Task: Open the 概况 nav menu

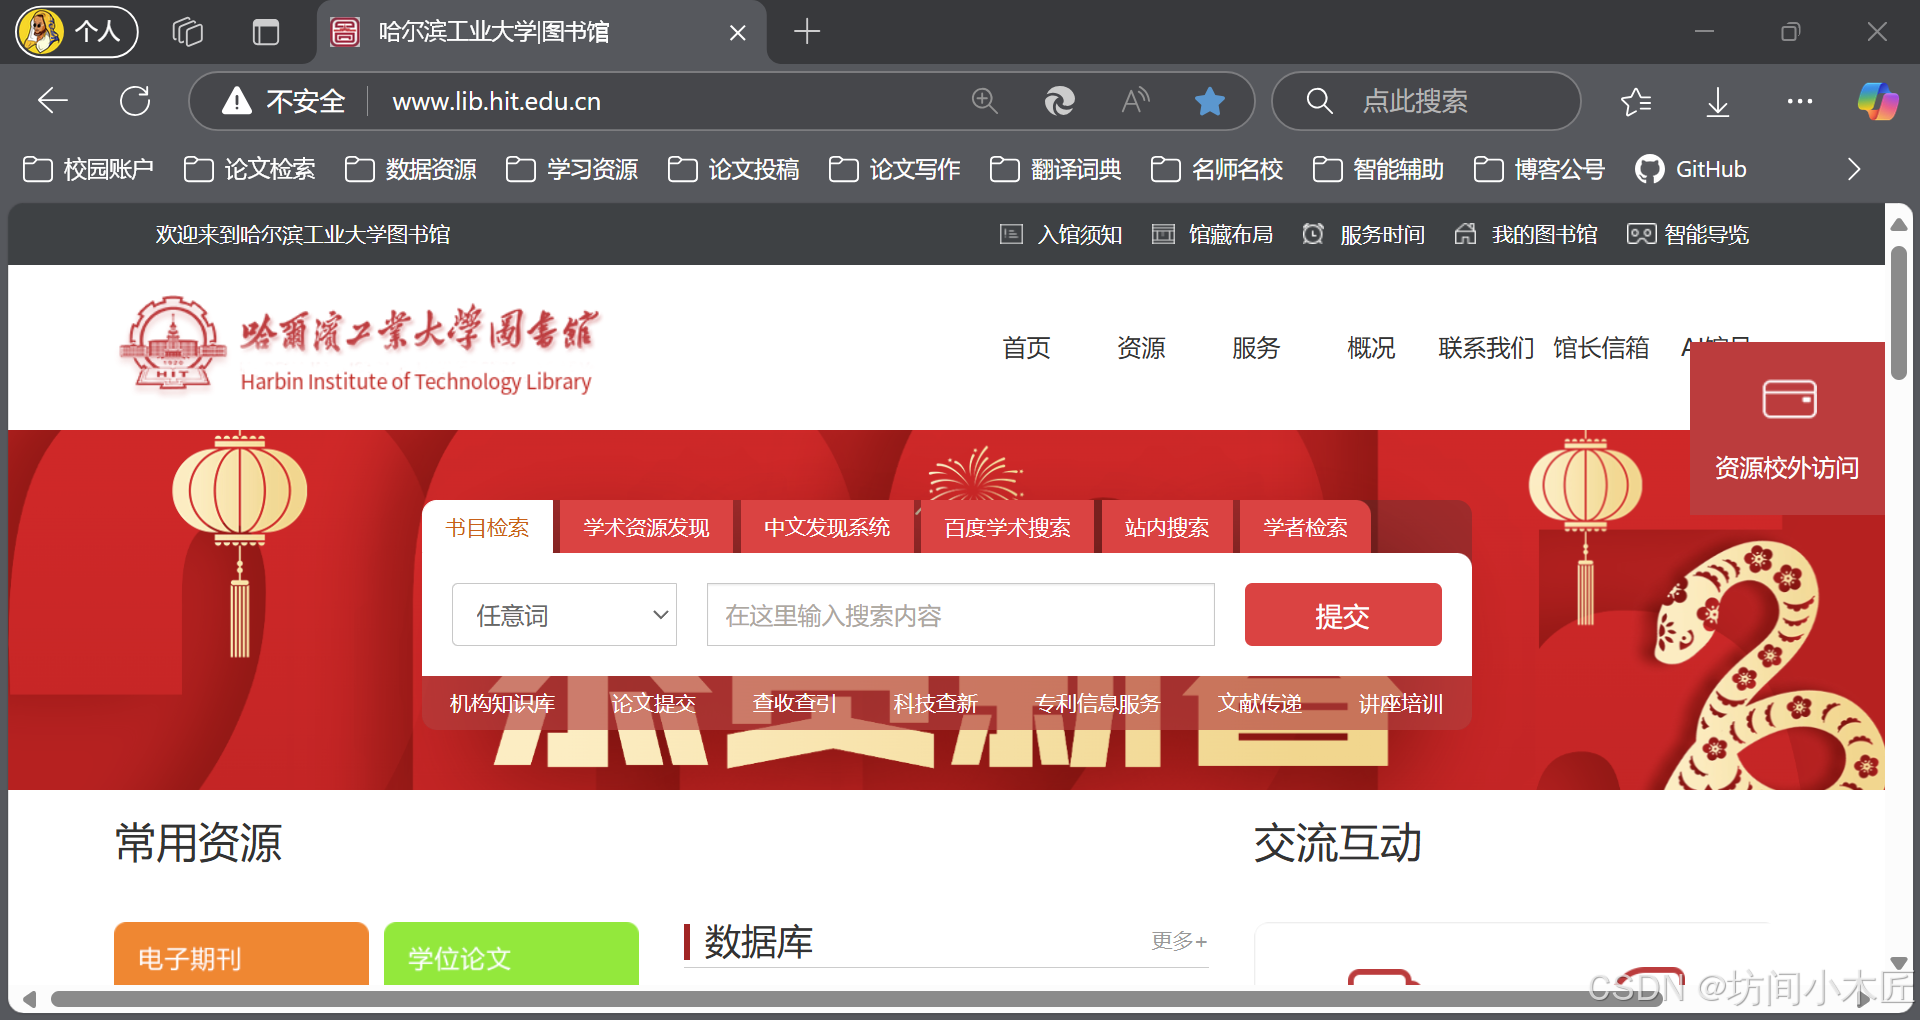Action: tap(1371, 348)
